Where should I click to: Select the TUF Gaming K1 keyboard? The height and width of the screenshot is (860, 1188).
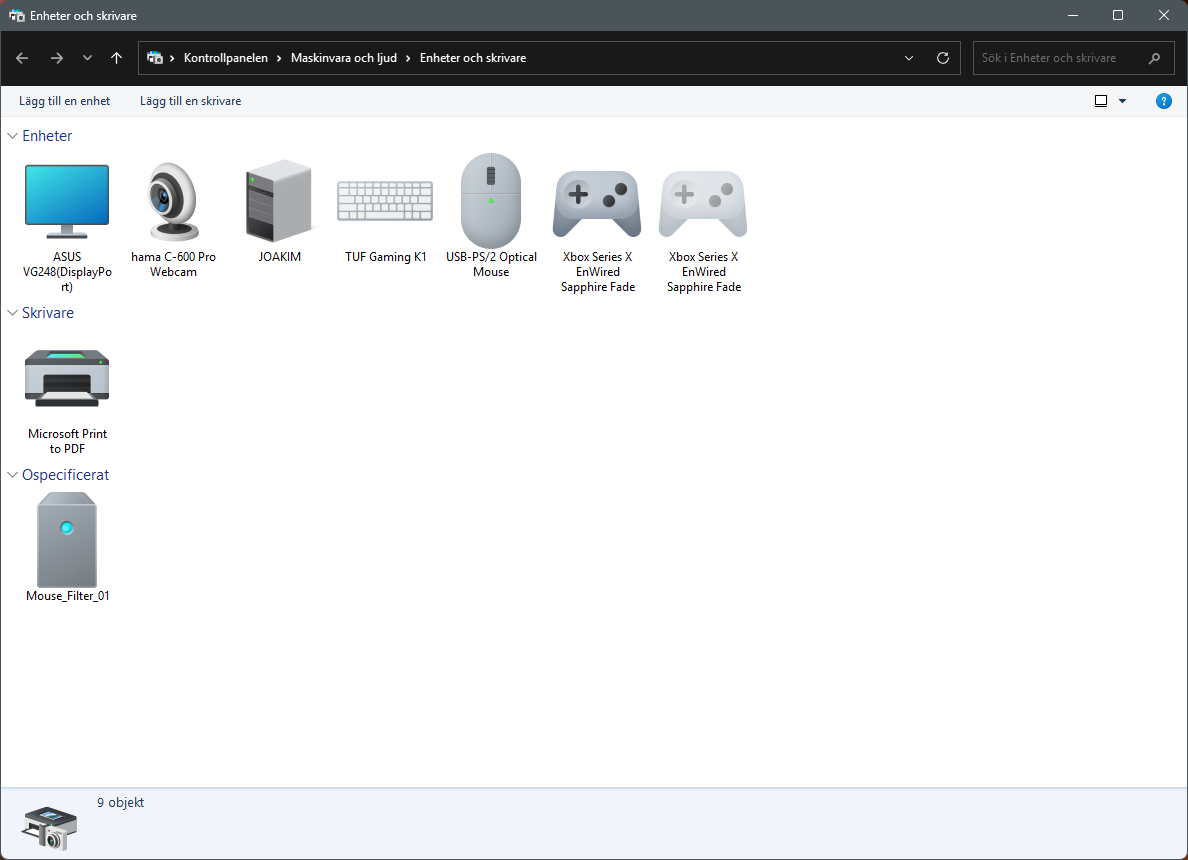coord(385,212)
